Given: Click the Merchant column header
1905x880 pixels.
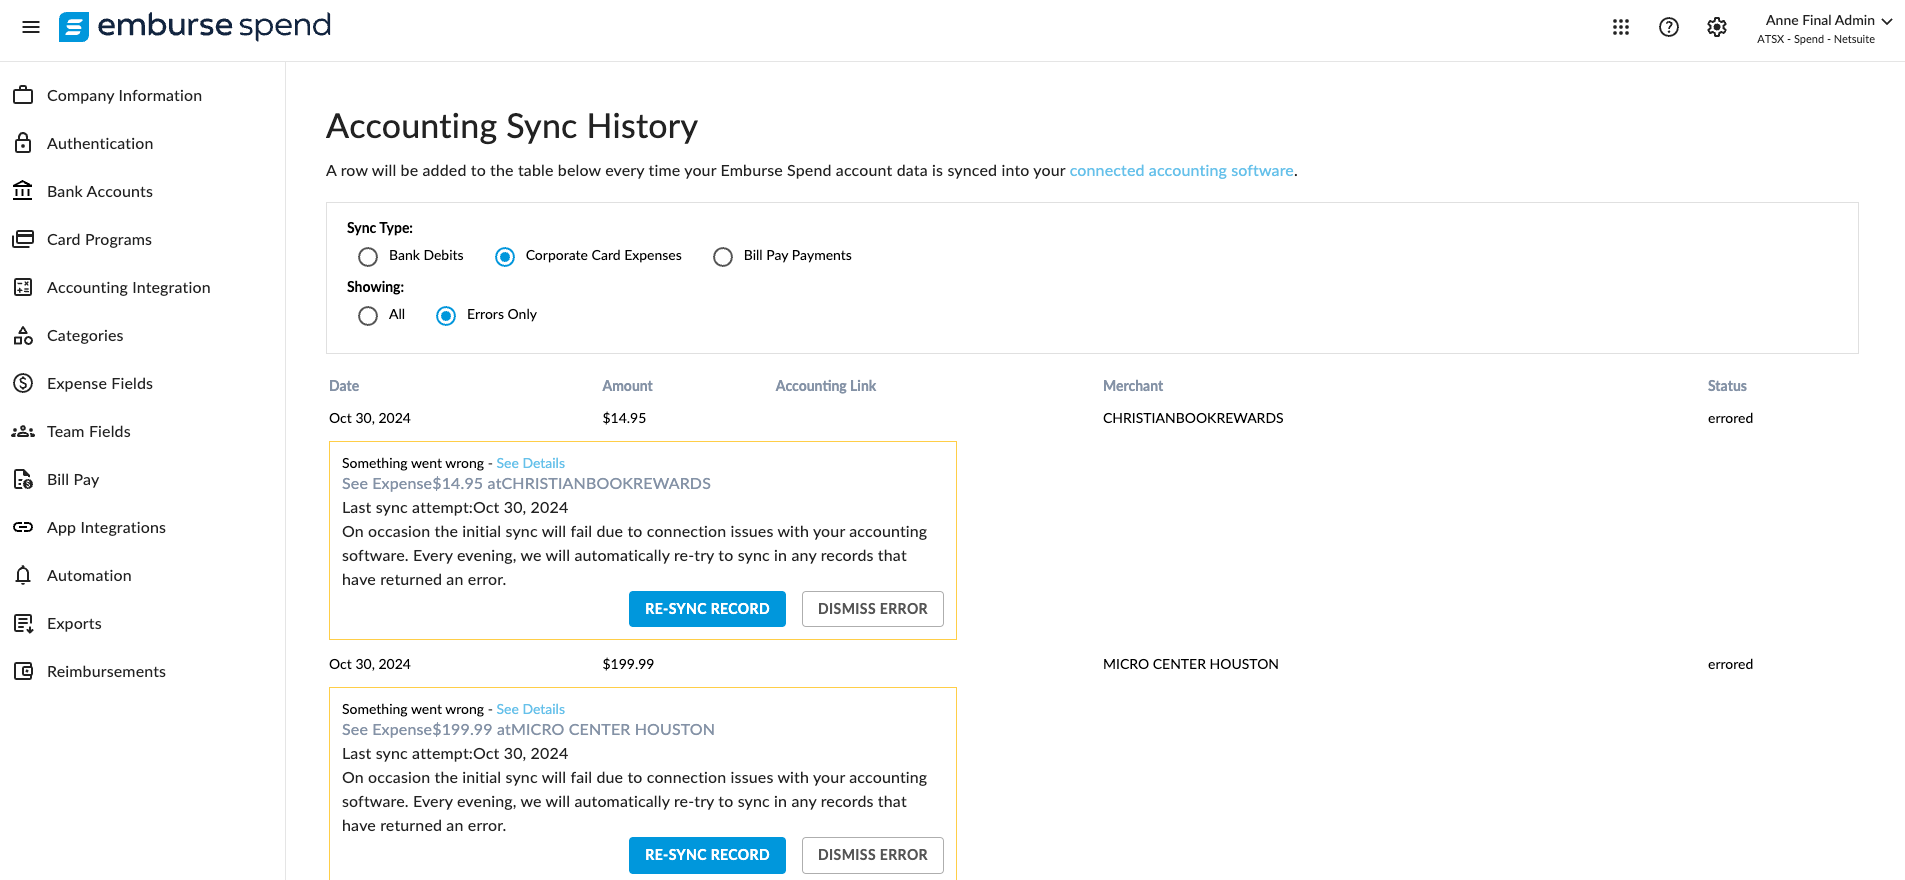Looking at the screenshot, I should click(x=1133, y=386).
